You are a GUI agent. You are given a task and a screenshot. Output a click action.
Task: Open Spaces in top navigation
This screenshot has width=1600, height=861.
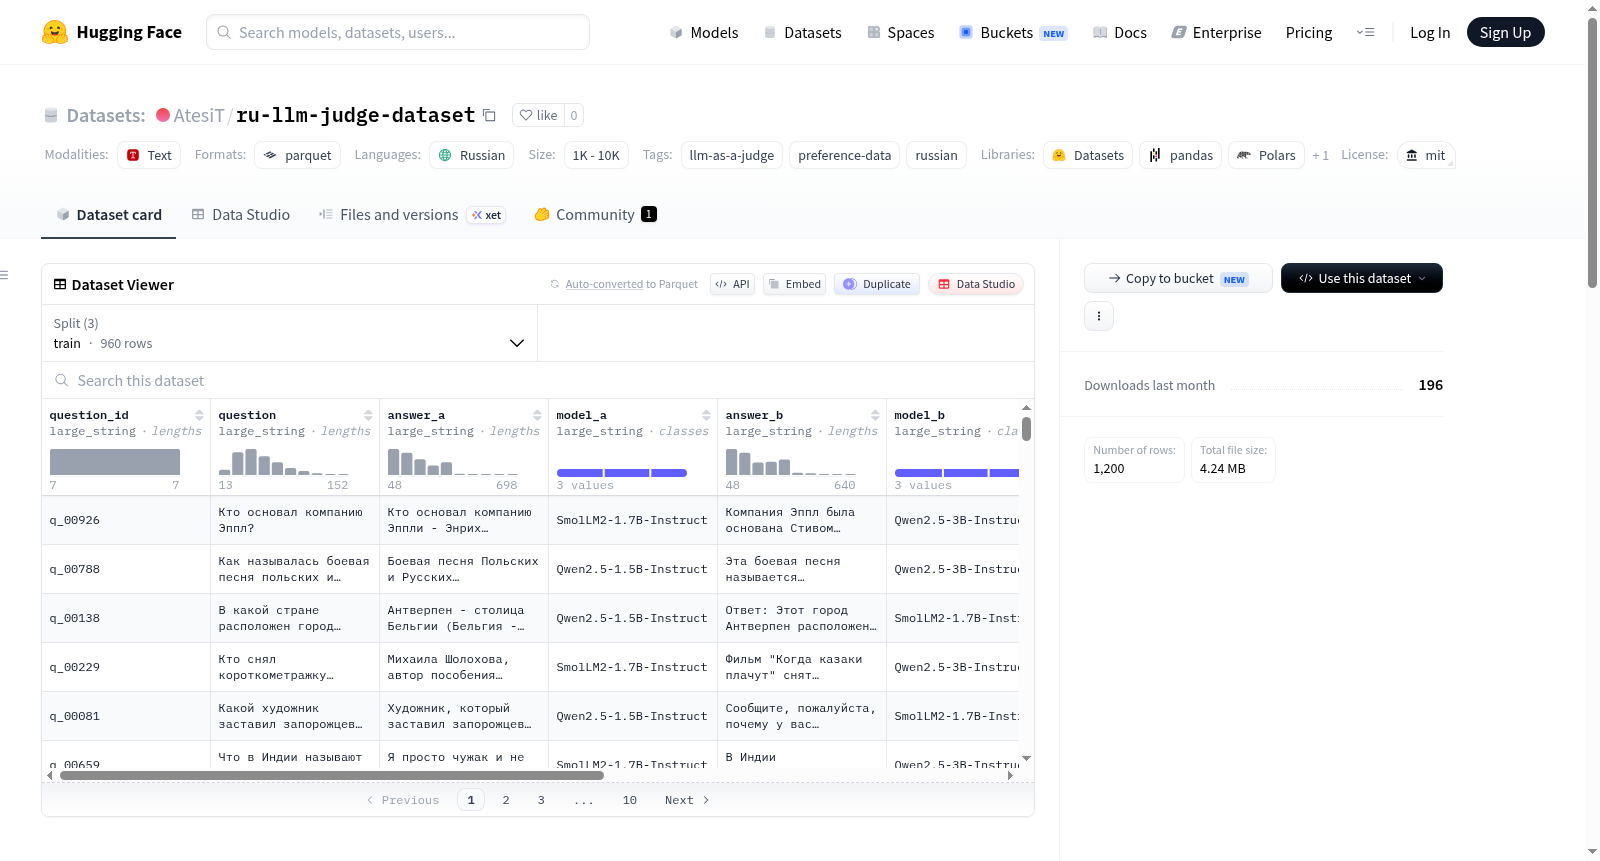pyautogui.click(x=900, y=32)
